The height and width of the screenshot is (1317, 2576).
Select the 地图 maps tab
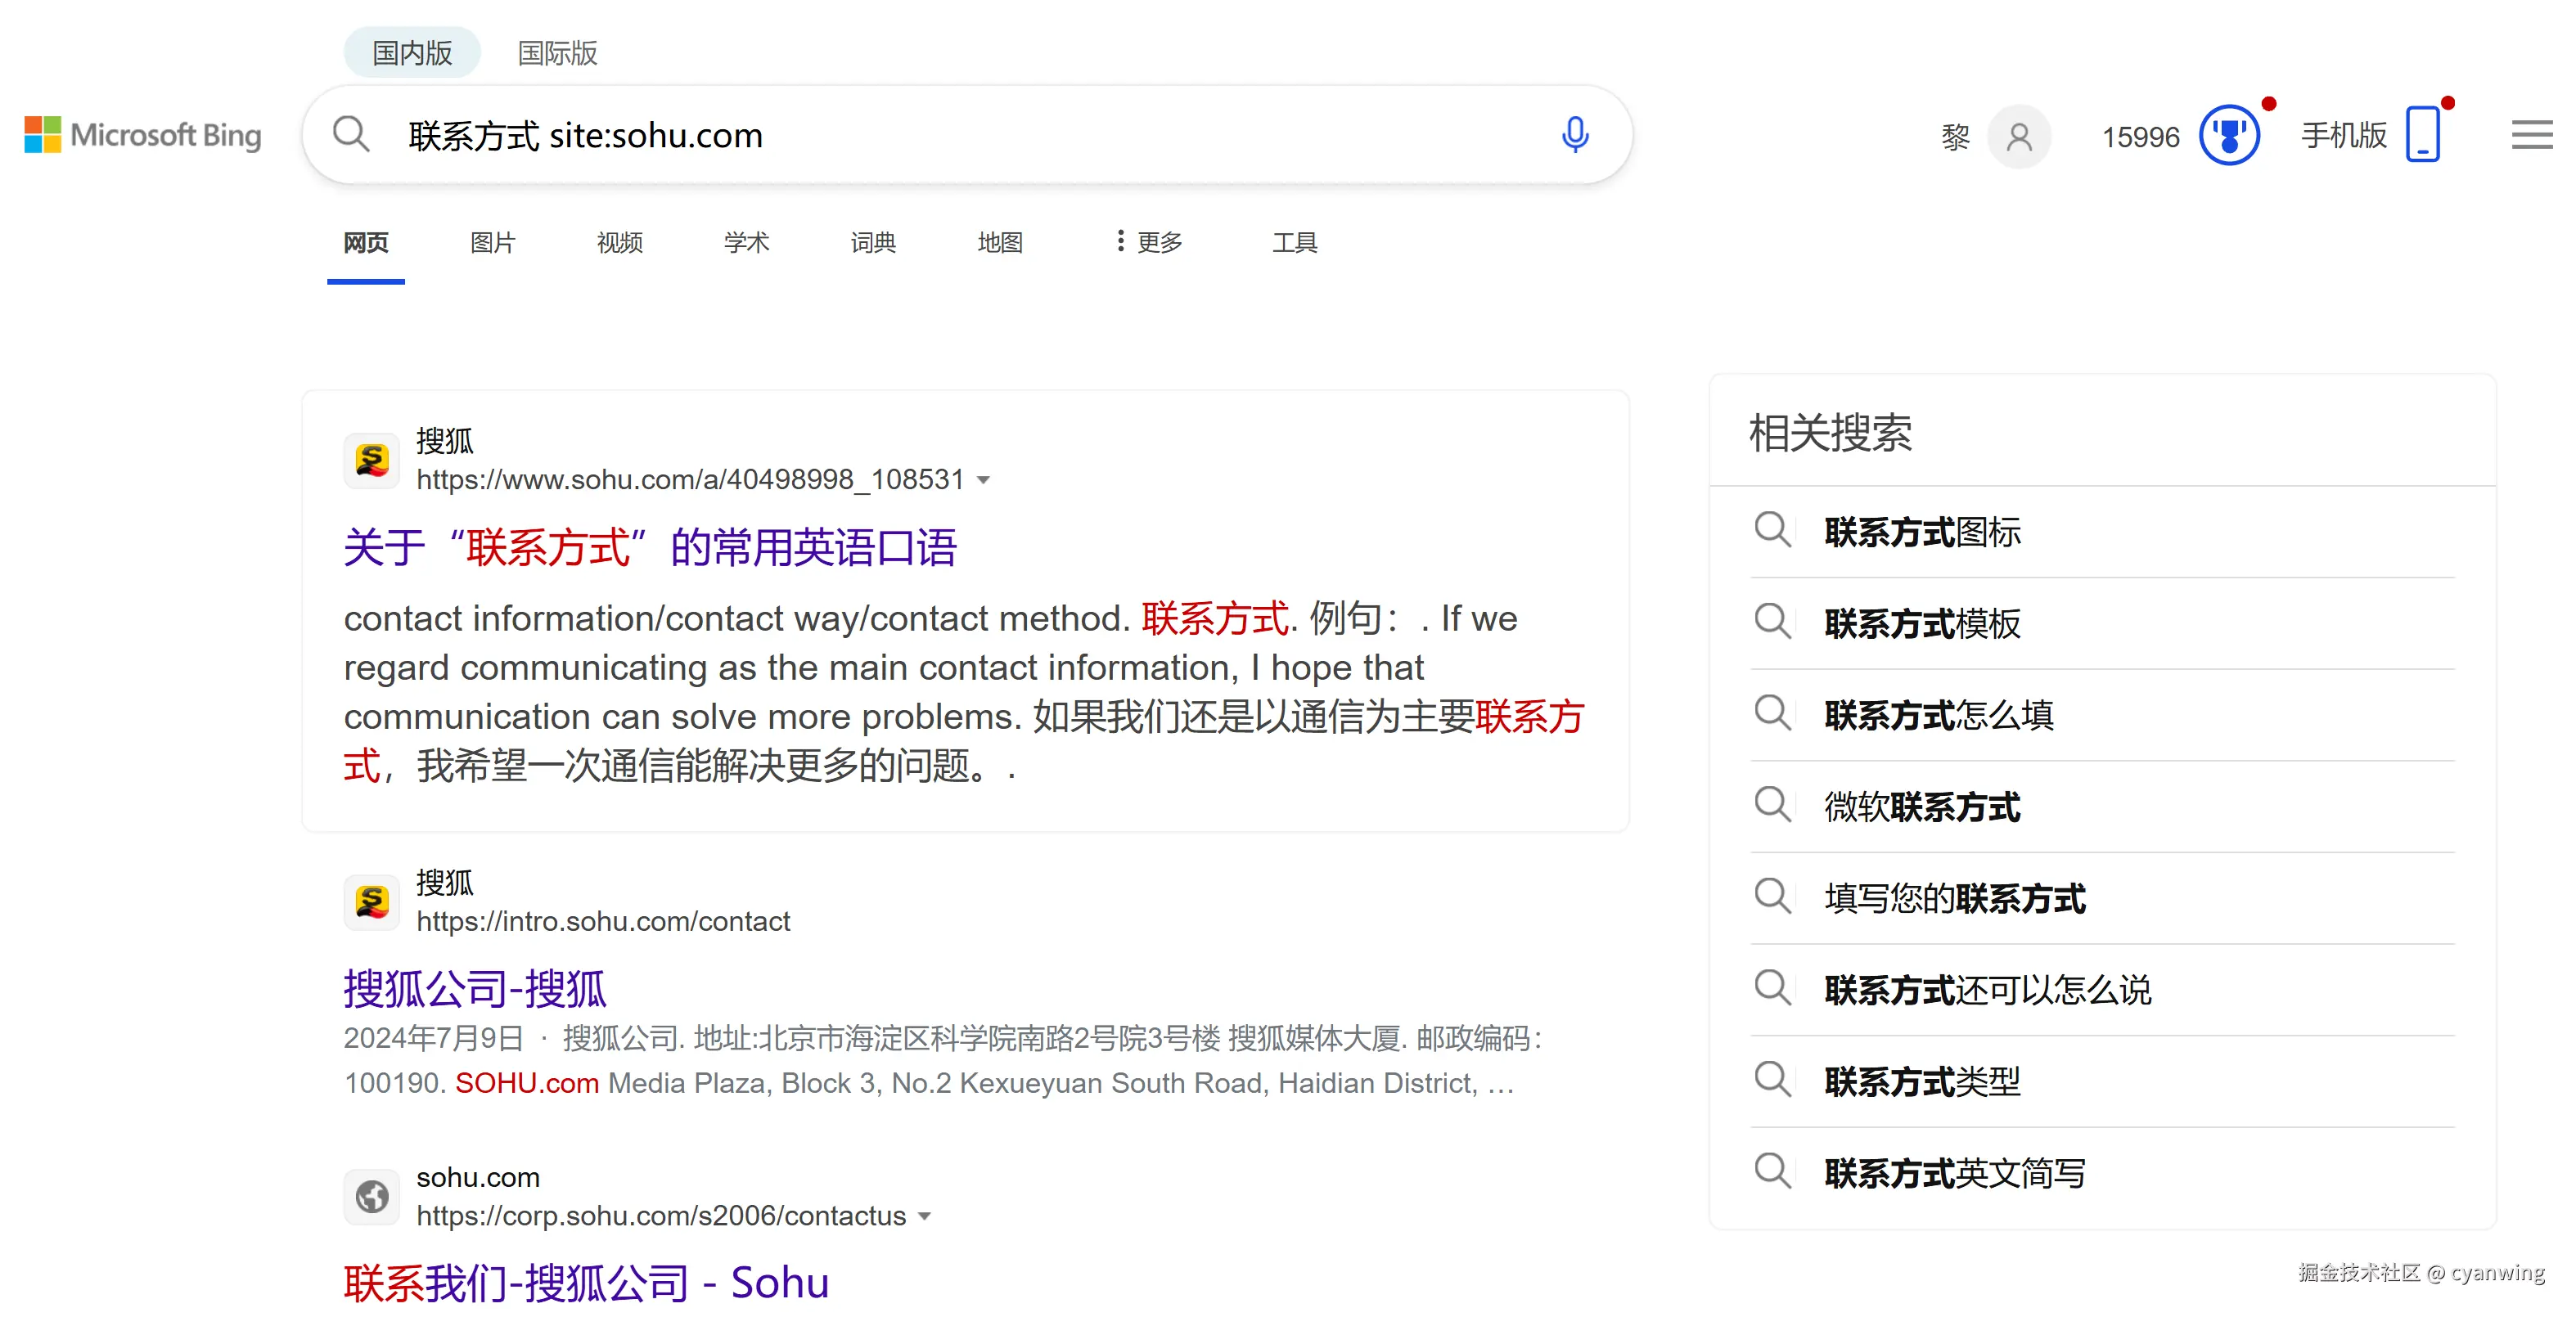[x=999, y=242]
